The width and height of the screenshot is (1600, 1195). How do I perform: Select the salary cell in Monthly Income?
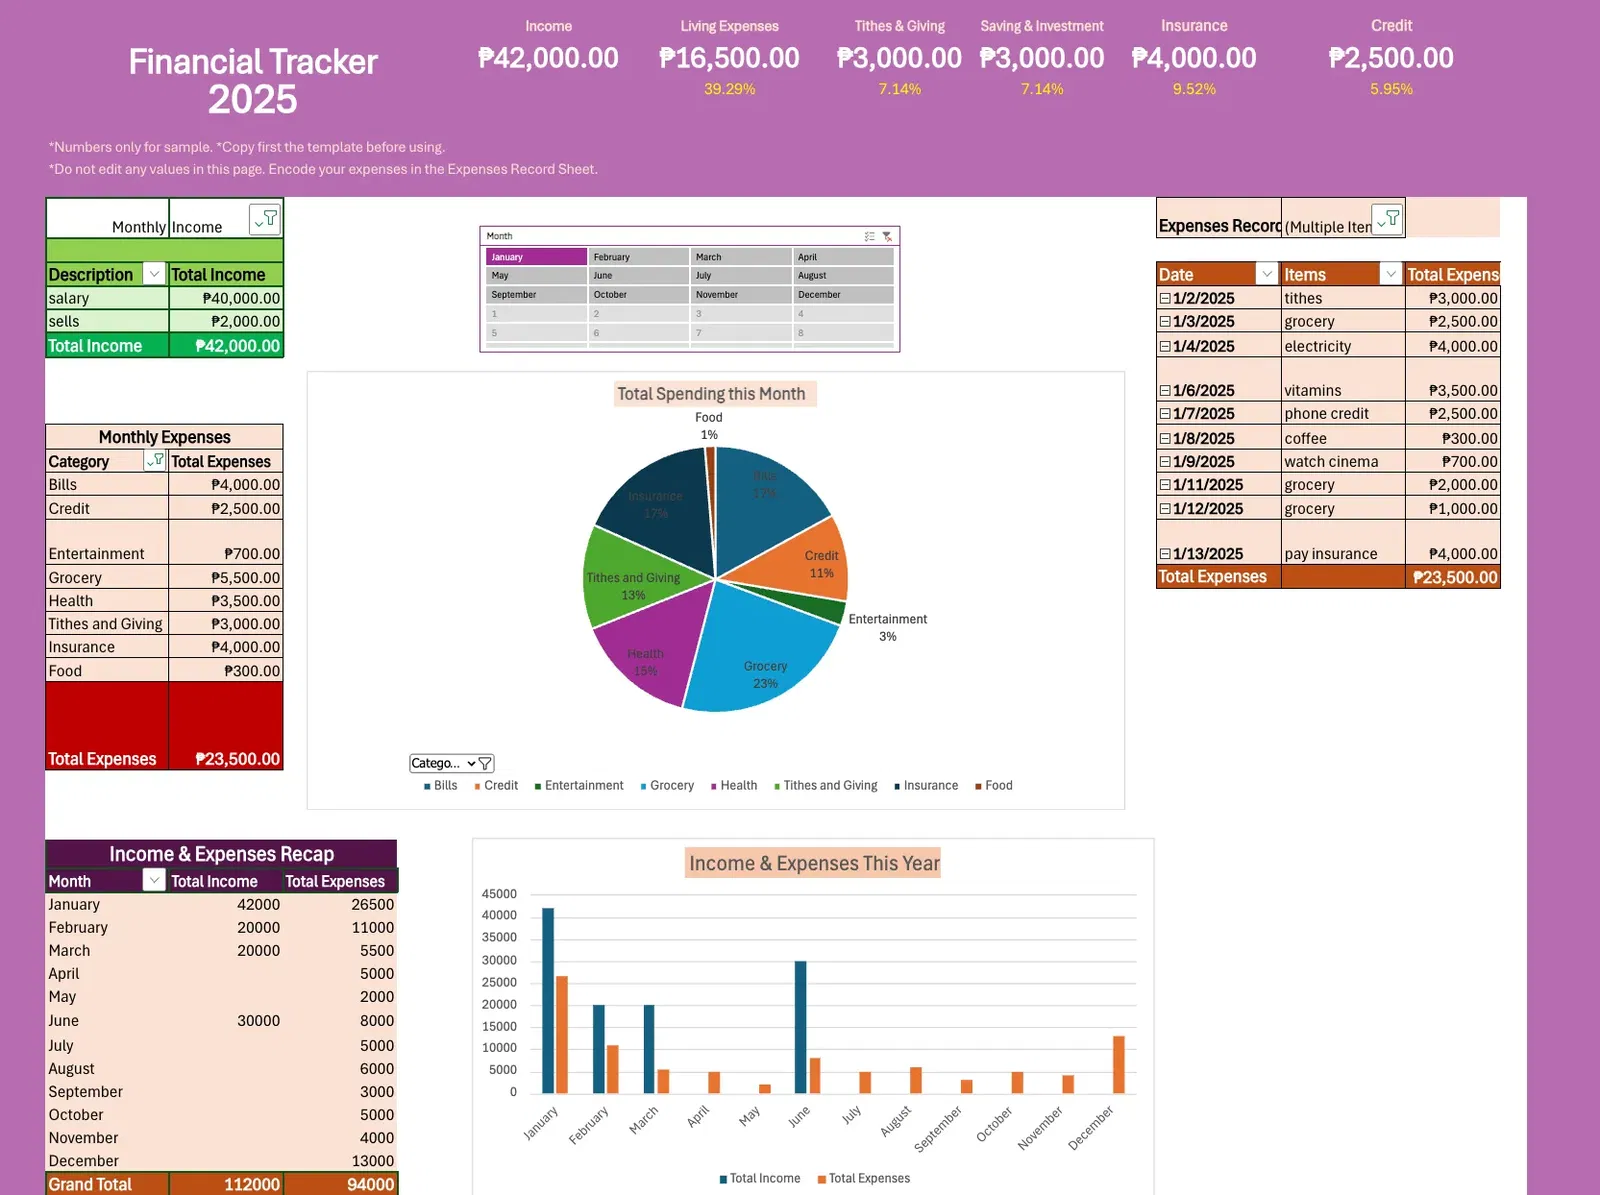point(106,297)
